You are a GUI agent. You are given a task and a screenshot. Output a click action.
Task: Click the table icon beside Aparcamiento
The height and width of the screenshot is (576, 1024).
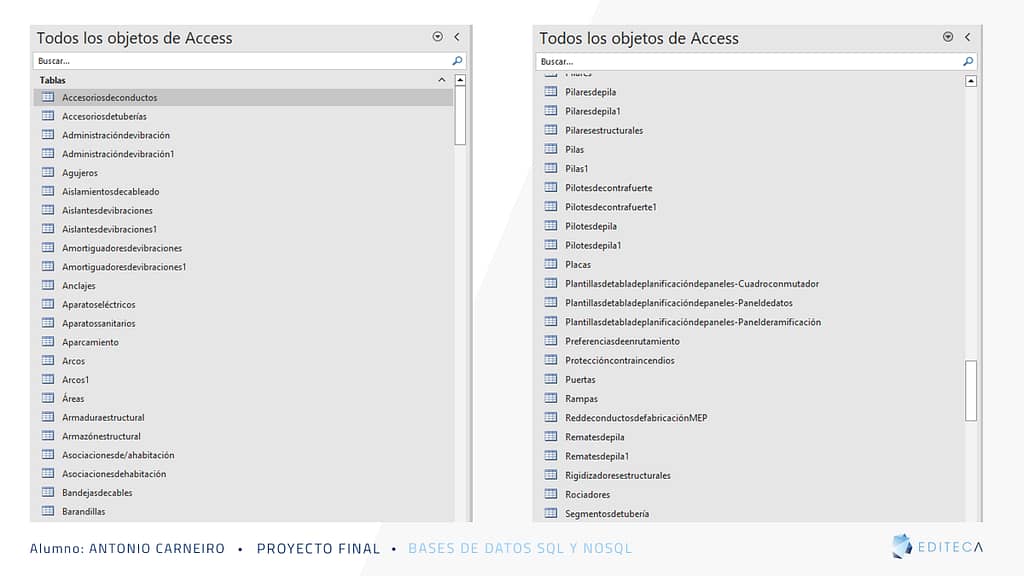click(48, 342)
